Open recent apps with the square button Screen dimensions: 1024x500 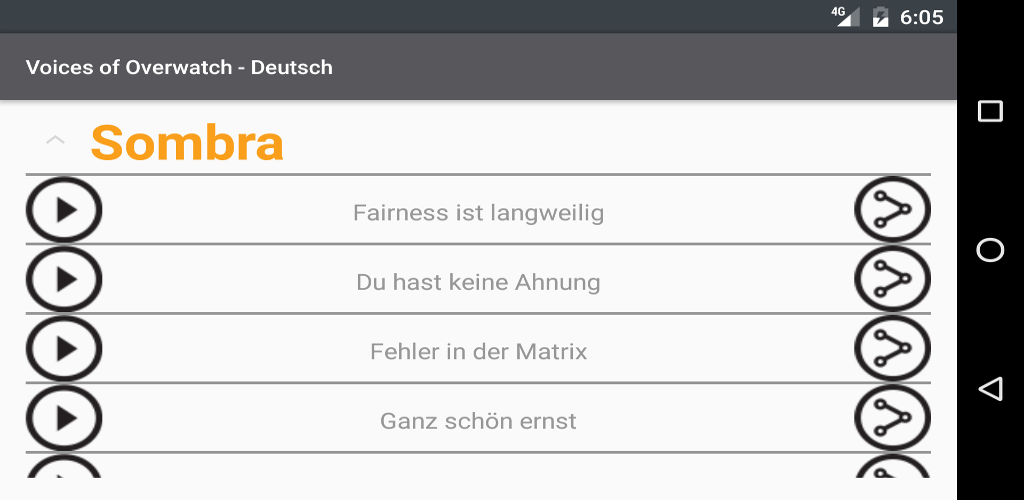[990, 112]
